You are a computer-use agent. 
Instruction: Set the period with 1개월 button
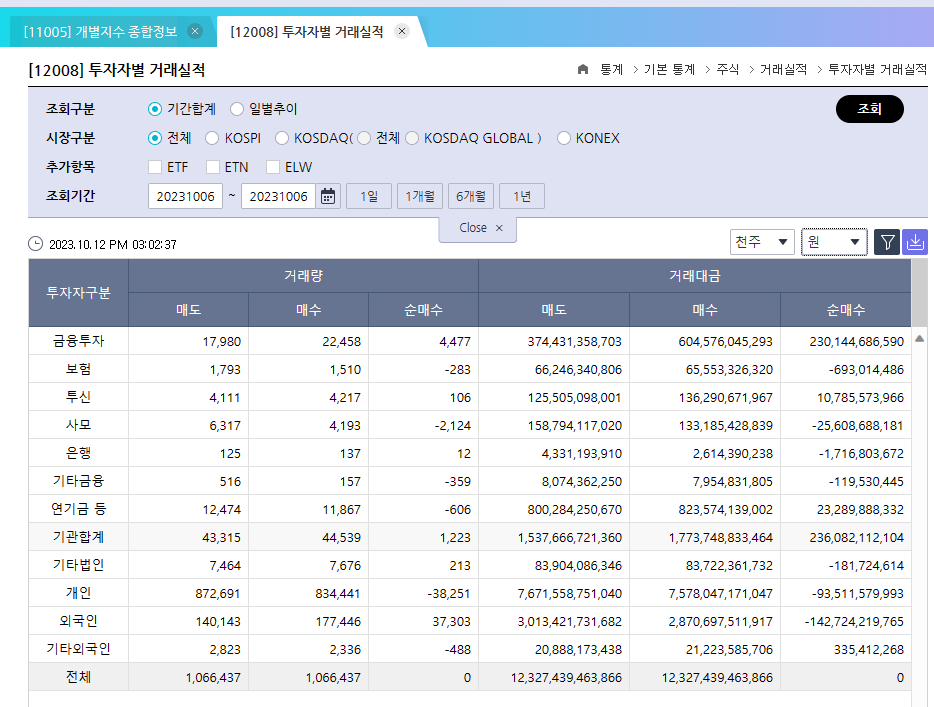pos(420,196)
